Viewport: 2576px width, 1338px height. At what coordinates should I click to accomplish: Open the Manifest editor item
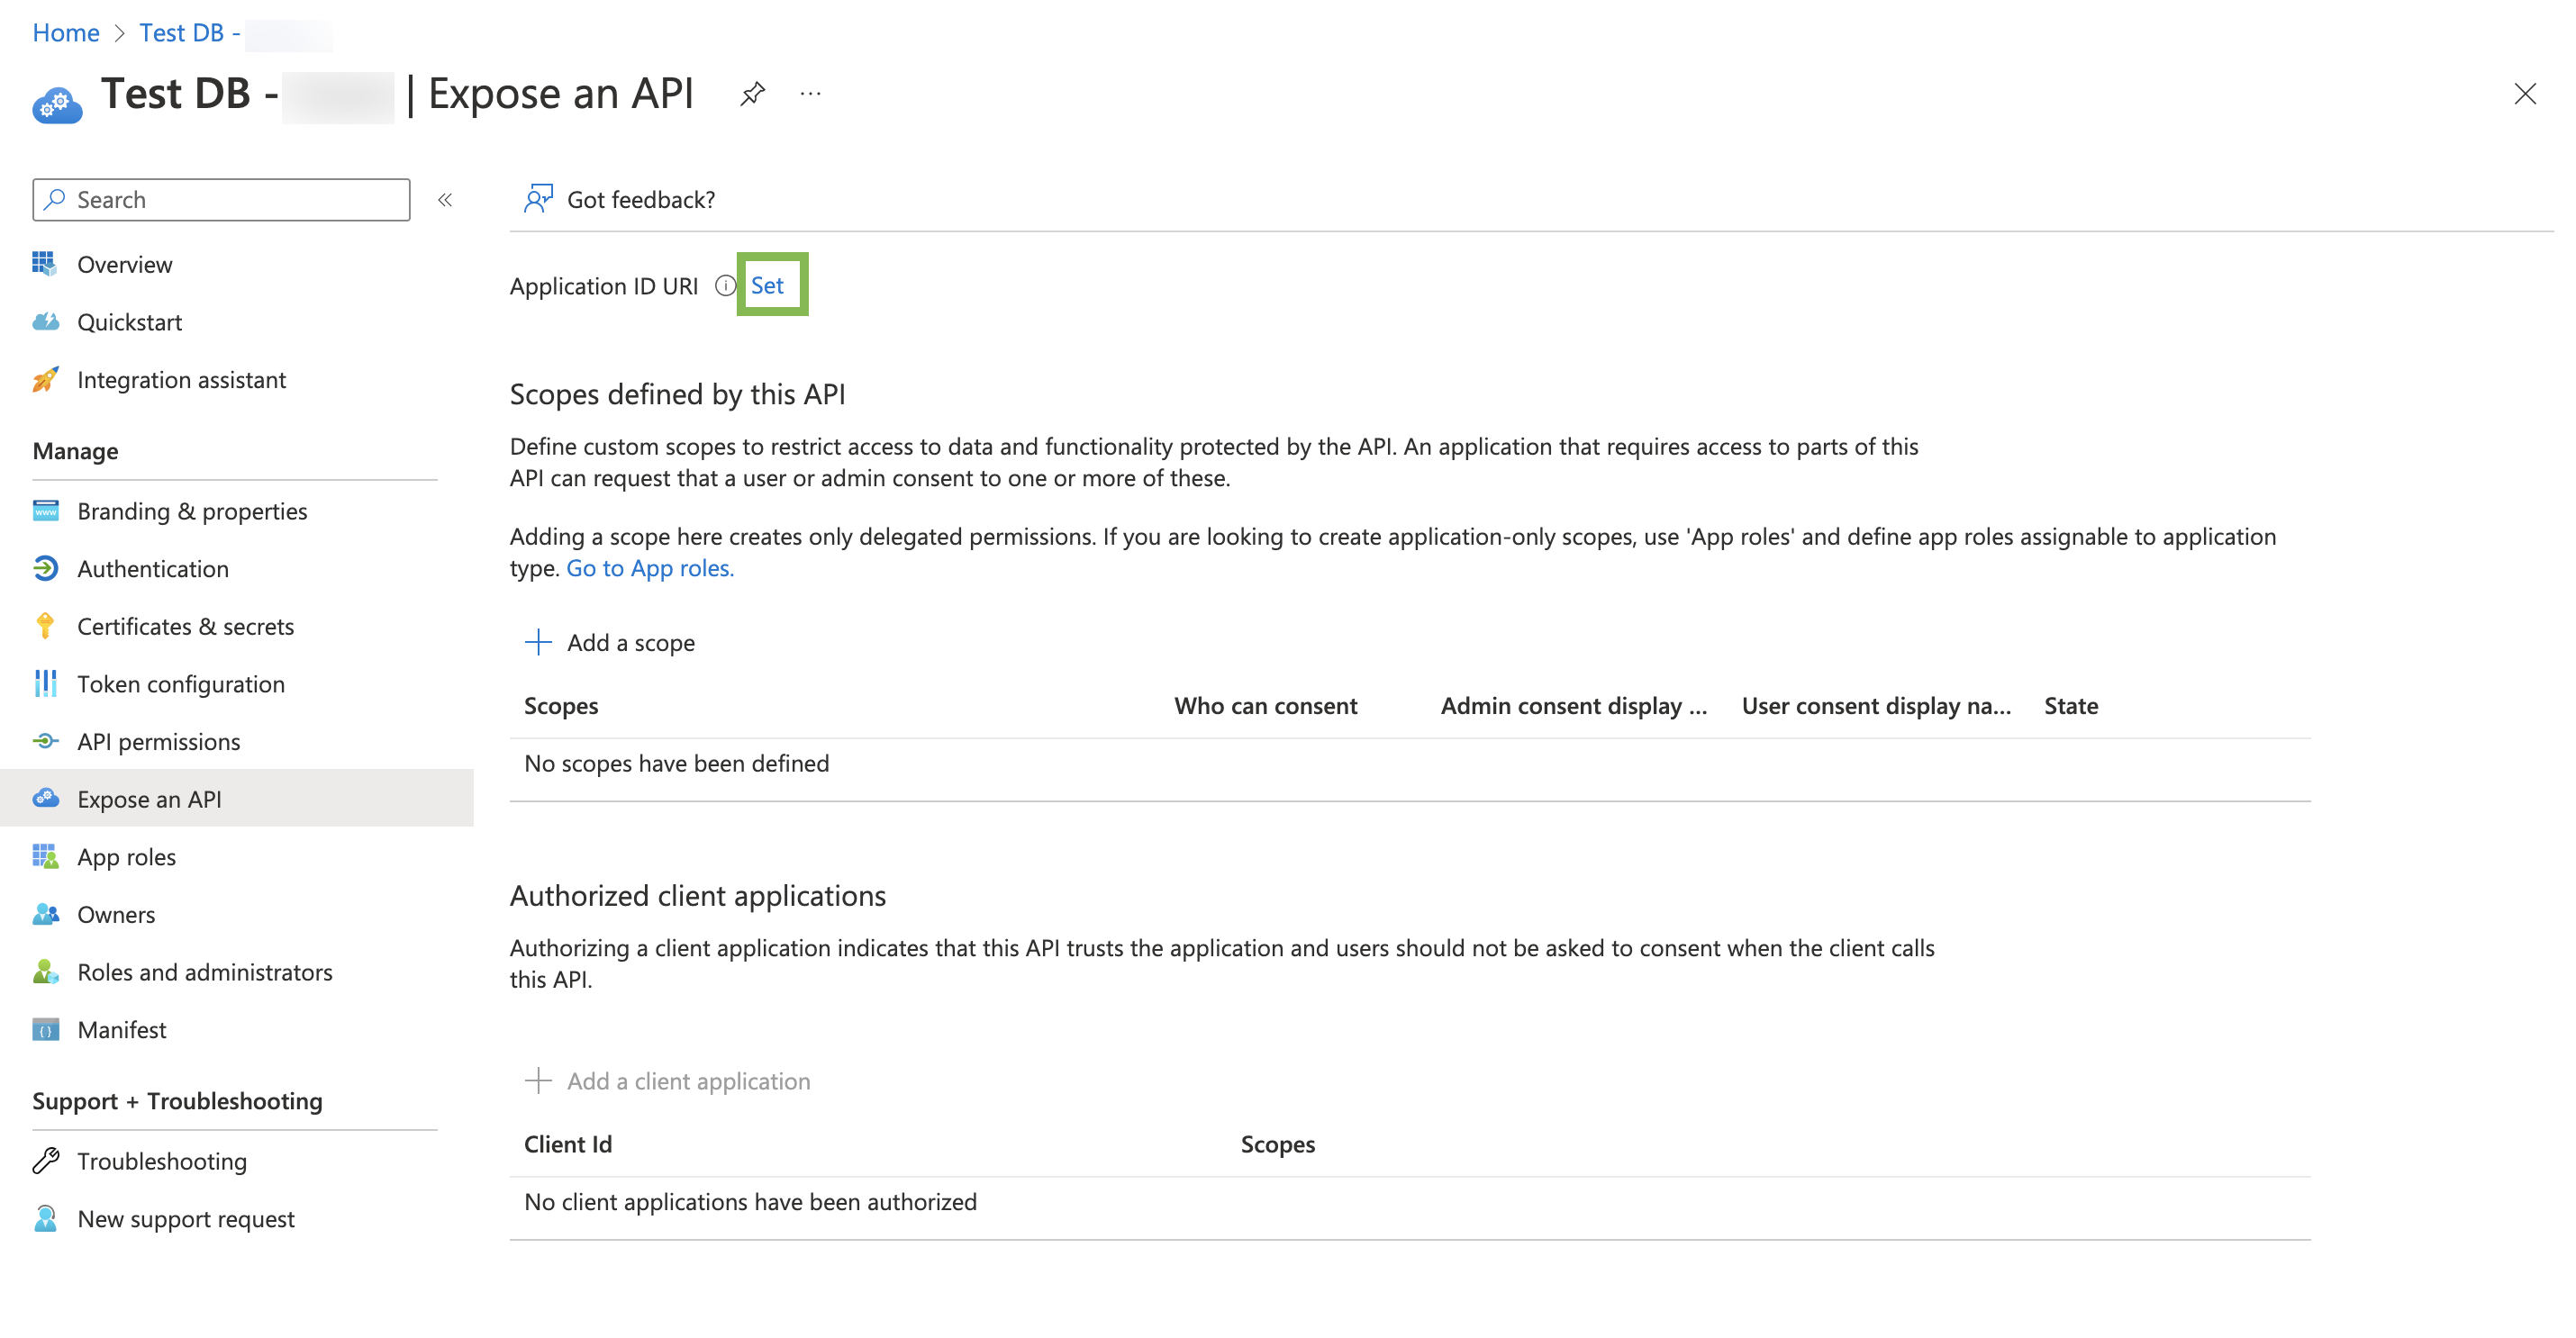[x=121, y=1030]
